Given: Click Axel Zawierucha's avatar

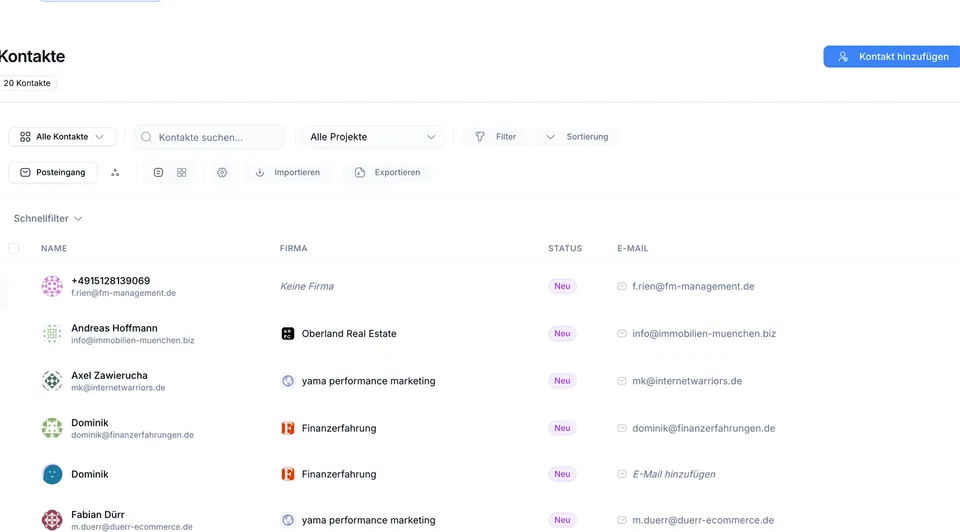Looking at the screenshot, I should [52, 381].
